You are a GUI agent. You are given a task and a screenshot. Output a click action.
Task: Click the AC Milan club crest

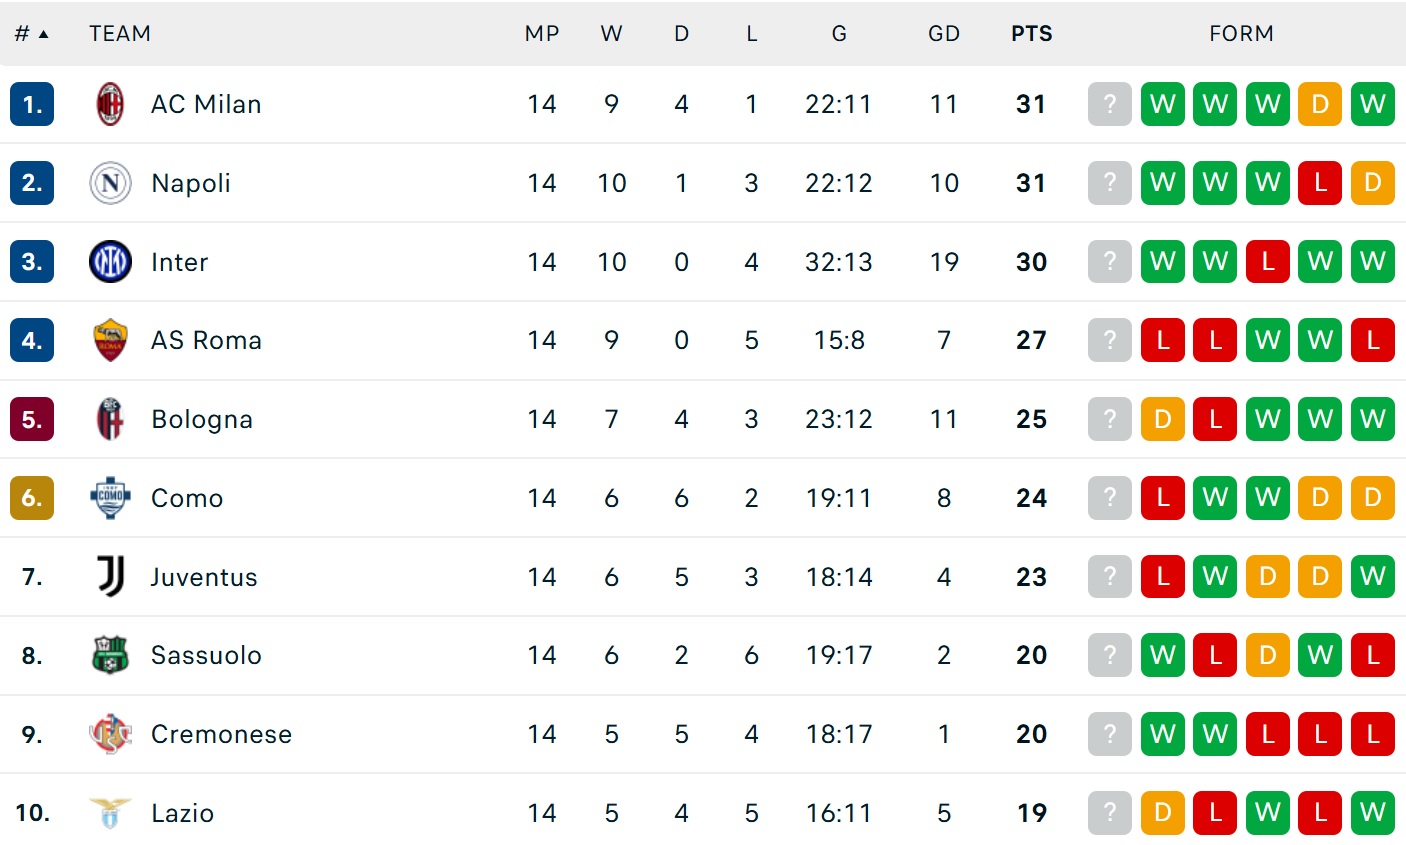(x=110, y=104)
